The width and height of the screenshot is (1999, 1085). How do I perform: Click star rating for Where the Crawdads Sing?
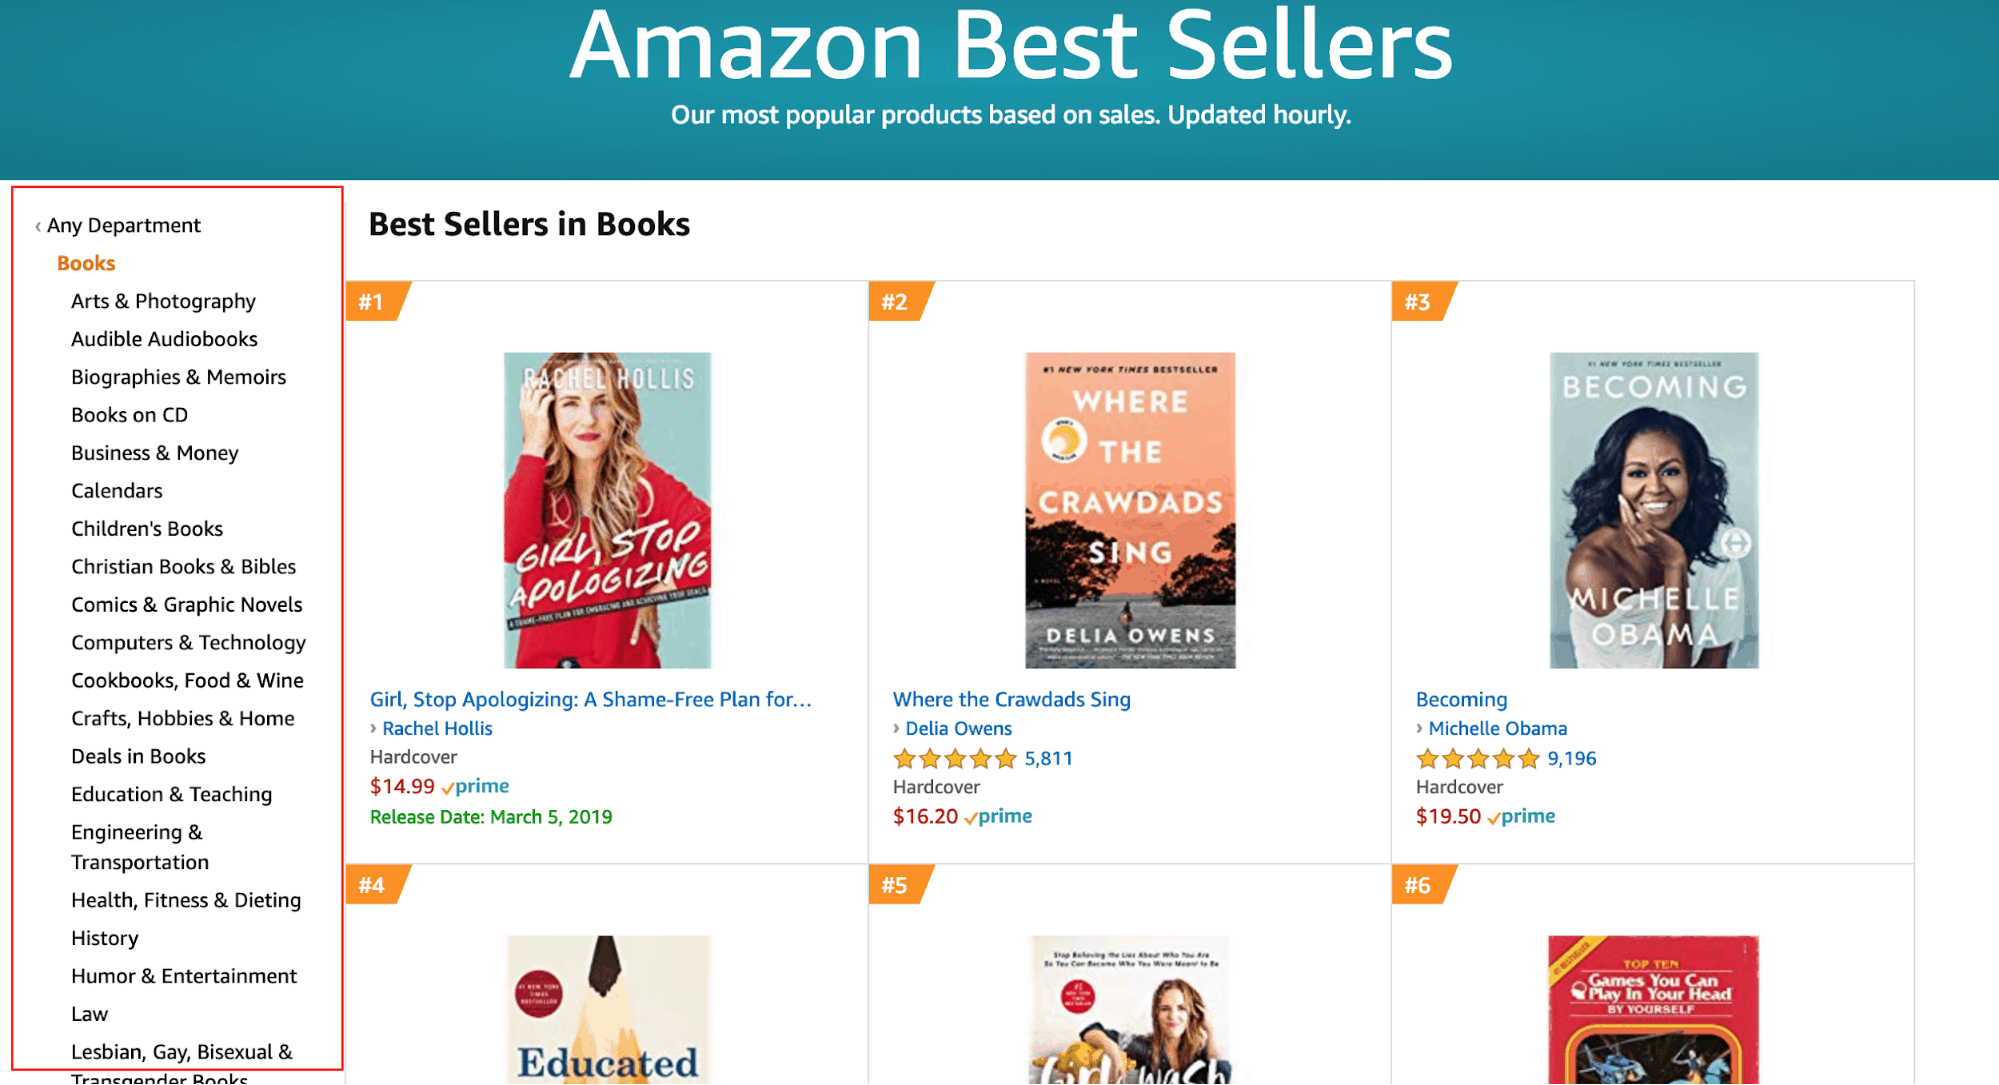pyautogui.click(x=954, y=759)
